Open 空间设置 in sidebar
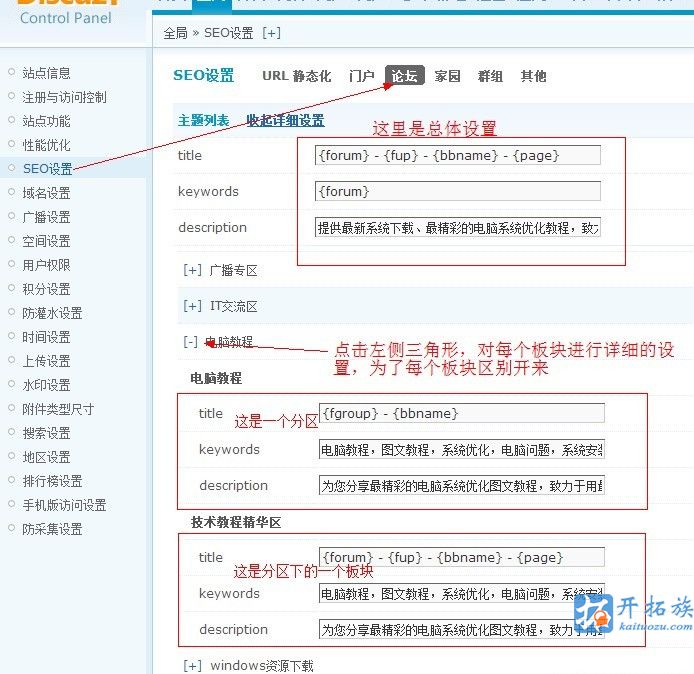 (x=46, y=241)
